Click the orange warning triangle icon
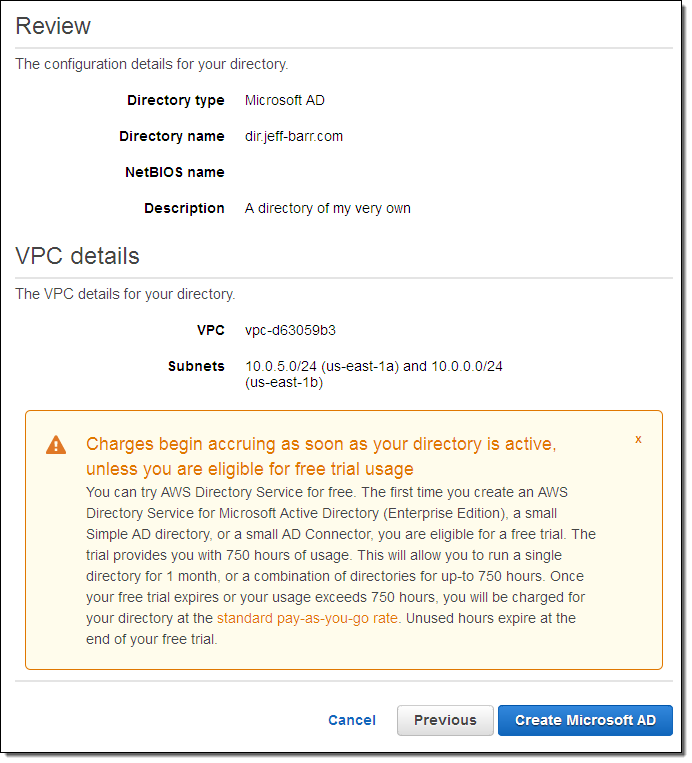Screen dimensions: 692x763 point(56,445)
